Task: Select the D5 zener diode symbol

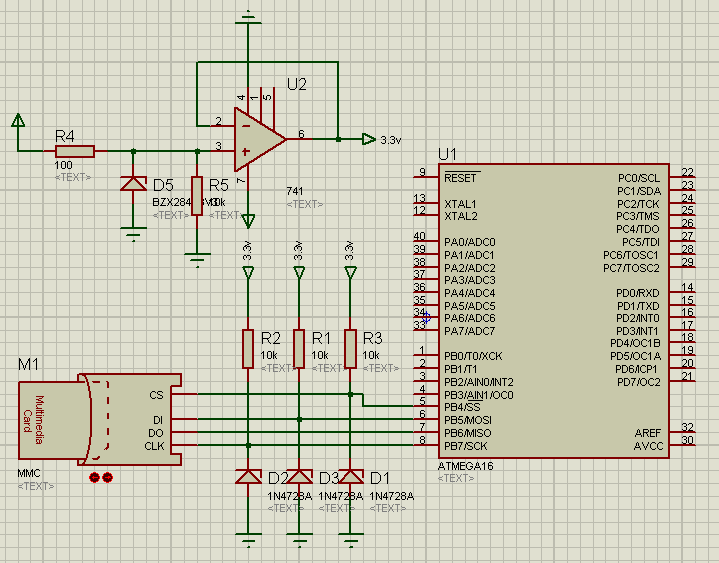Action: point(133,184)
